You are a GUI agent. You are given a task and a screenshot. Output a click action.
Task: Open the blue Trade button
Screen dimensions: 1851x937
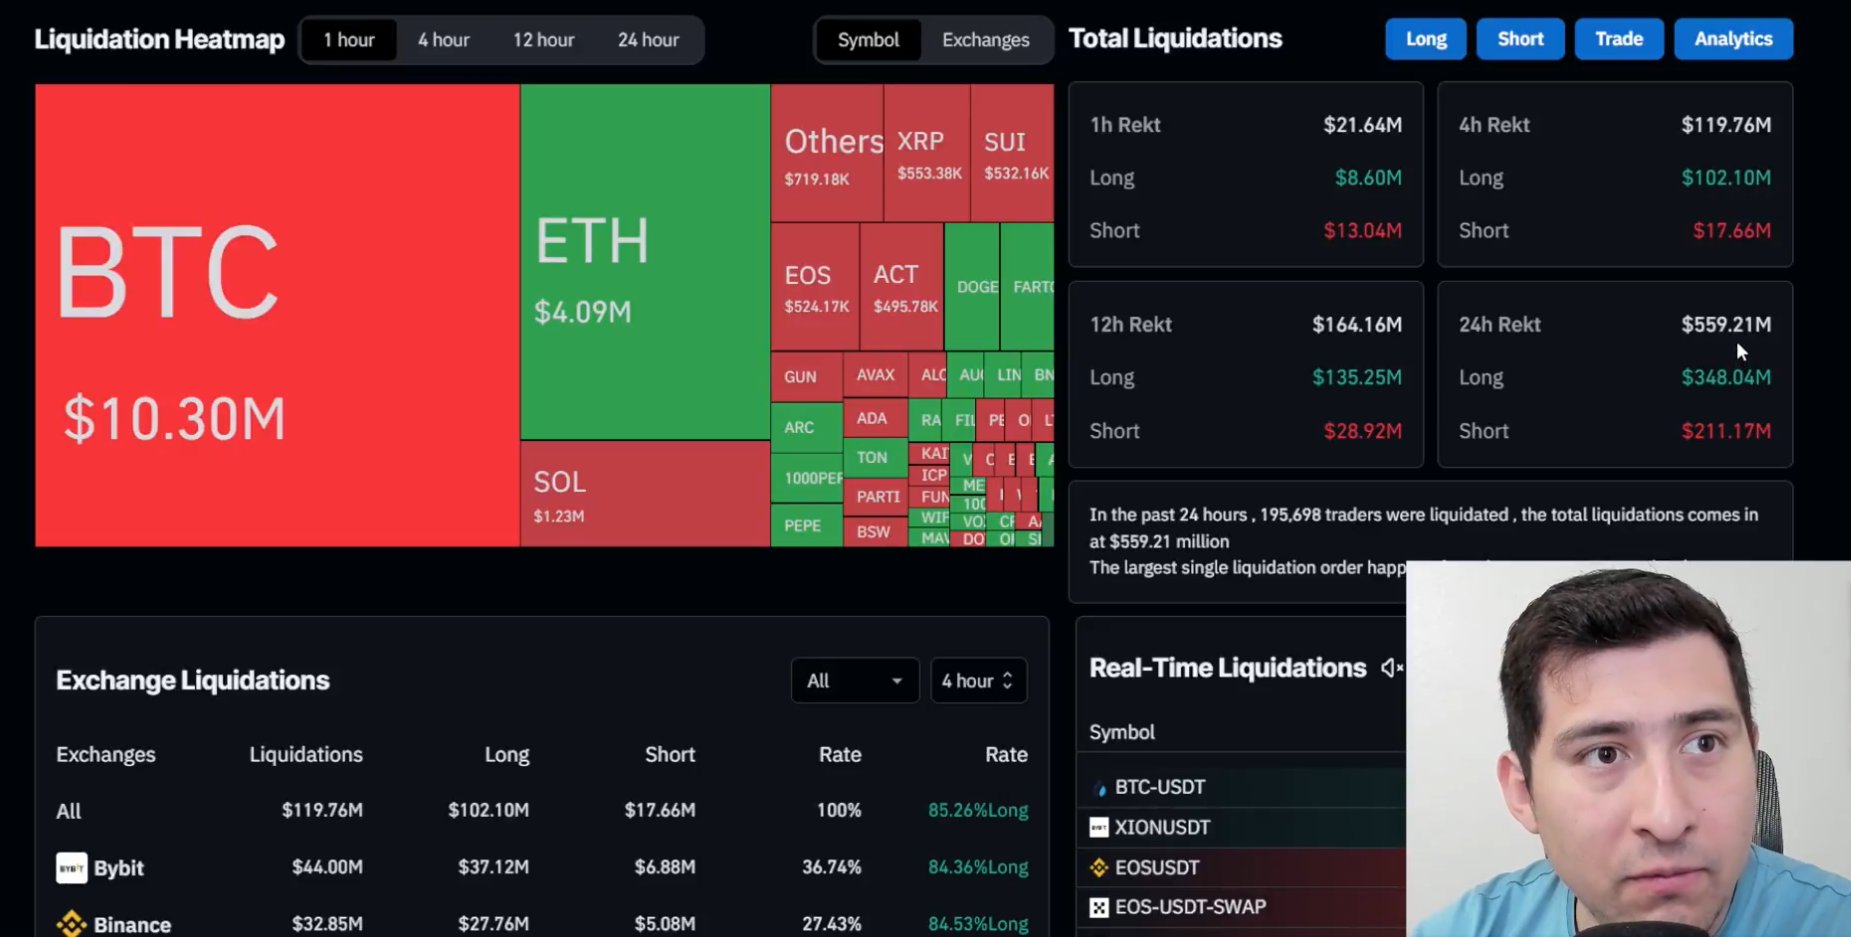[1619, 39]
